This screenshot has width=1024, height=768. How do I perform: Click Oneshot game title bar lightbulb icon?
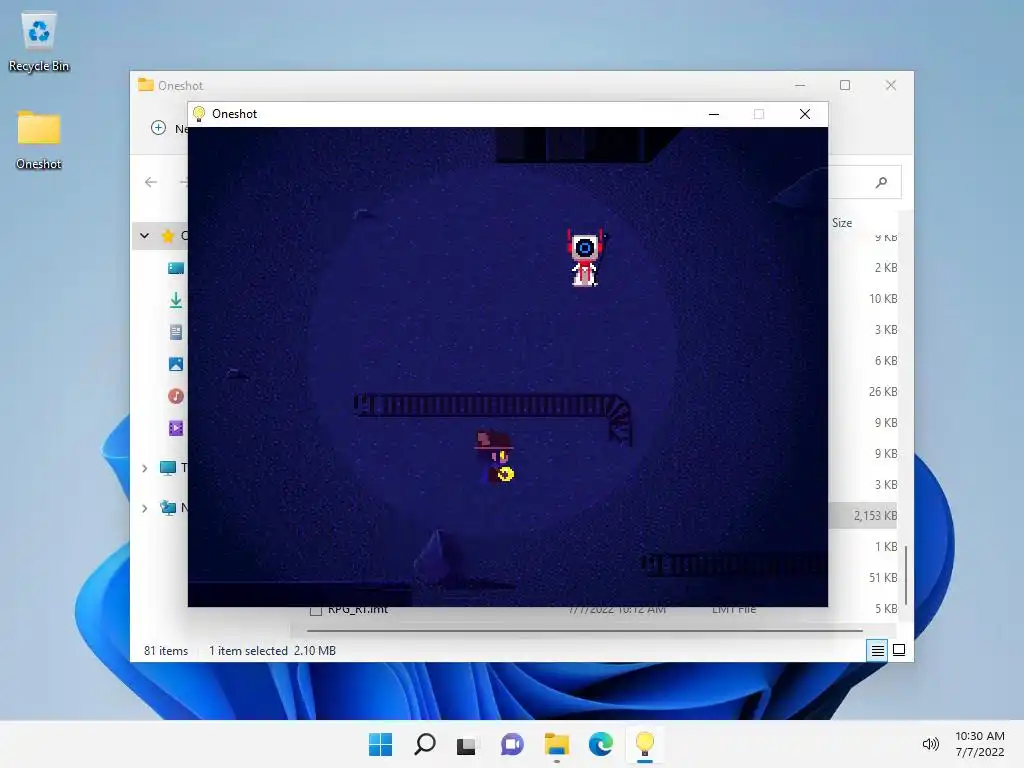click(x=199, y=114)
